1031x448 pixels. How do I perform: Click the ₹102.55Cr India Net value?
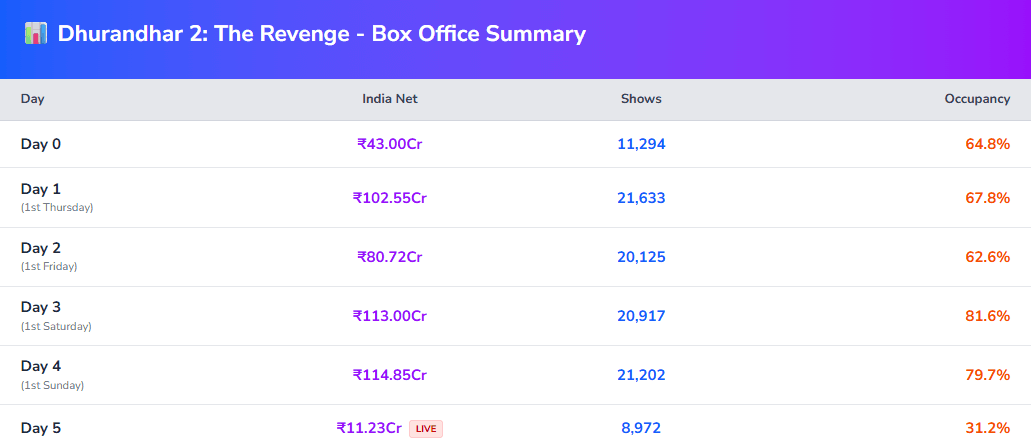tap(390, 198)
